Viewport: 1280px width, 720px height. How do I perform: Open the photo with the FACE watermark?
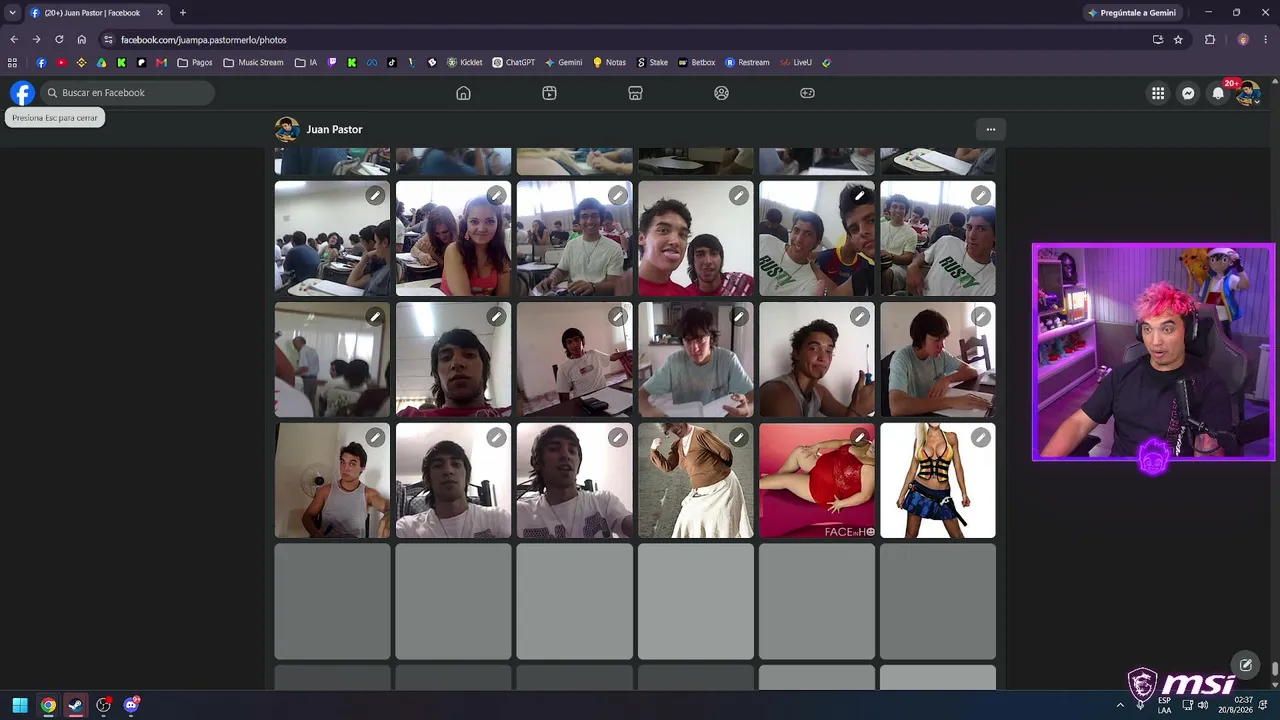point(817,480)
